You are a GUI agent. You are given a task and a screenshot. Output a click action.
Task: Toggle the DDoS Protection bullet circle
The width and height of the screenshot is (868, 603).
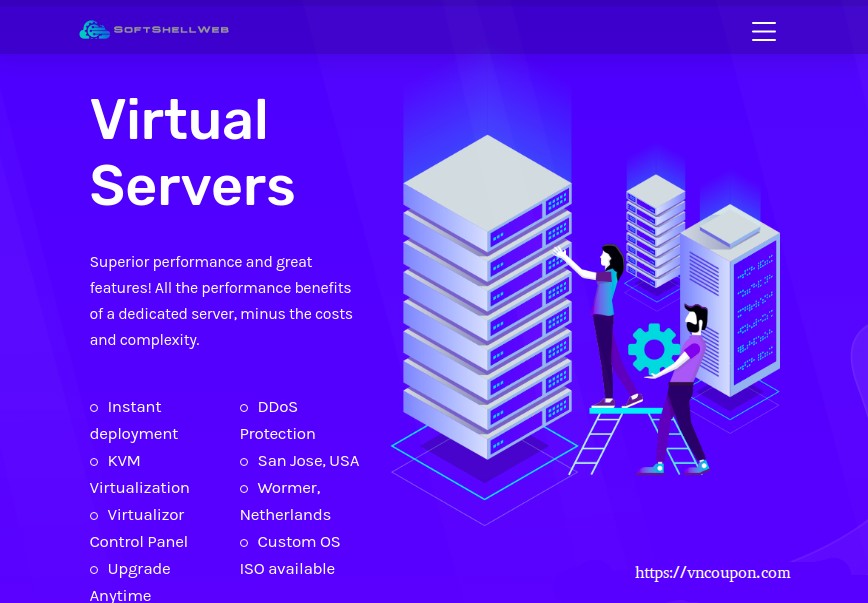pyautogui.click(x=245, y=407)
